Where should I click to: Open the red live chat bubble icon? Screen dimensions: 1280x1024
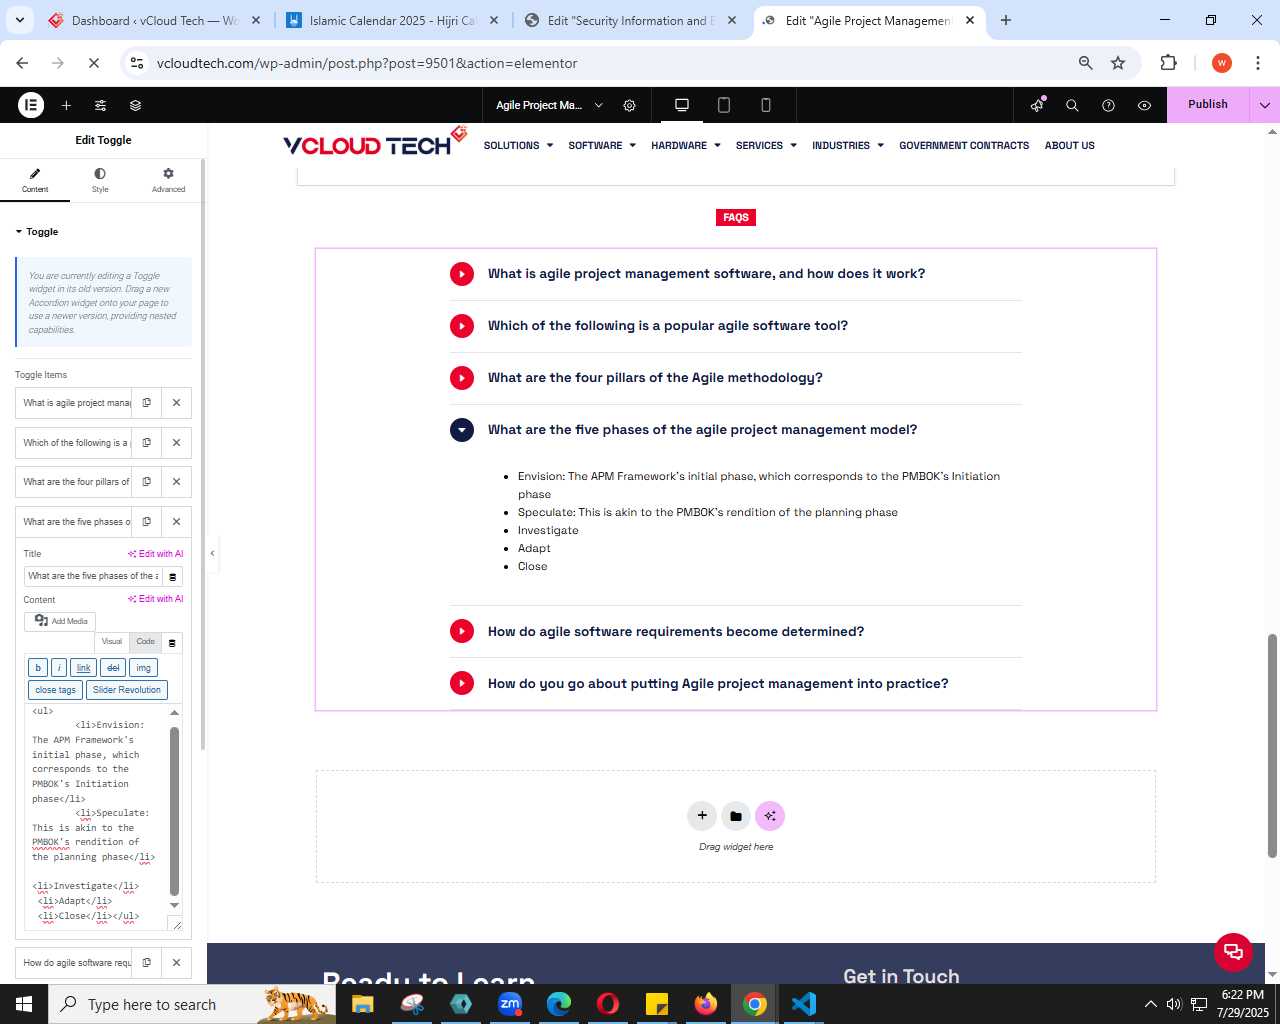click(1233, 951)
